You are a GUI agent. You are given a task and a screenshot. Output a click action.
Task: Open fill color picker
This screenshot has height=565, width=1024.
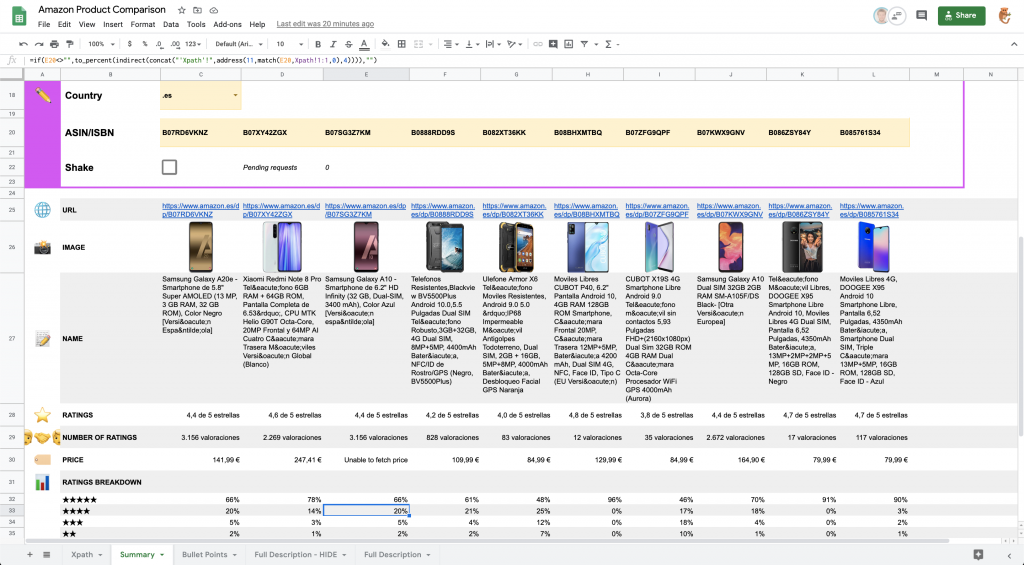click(385, 44)
